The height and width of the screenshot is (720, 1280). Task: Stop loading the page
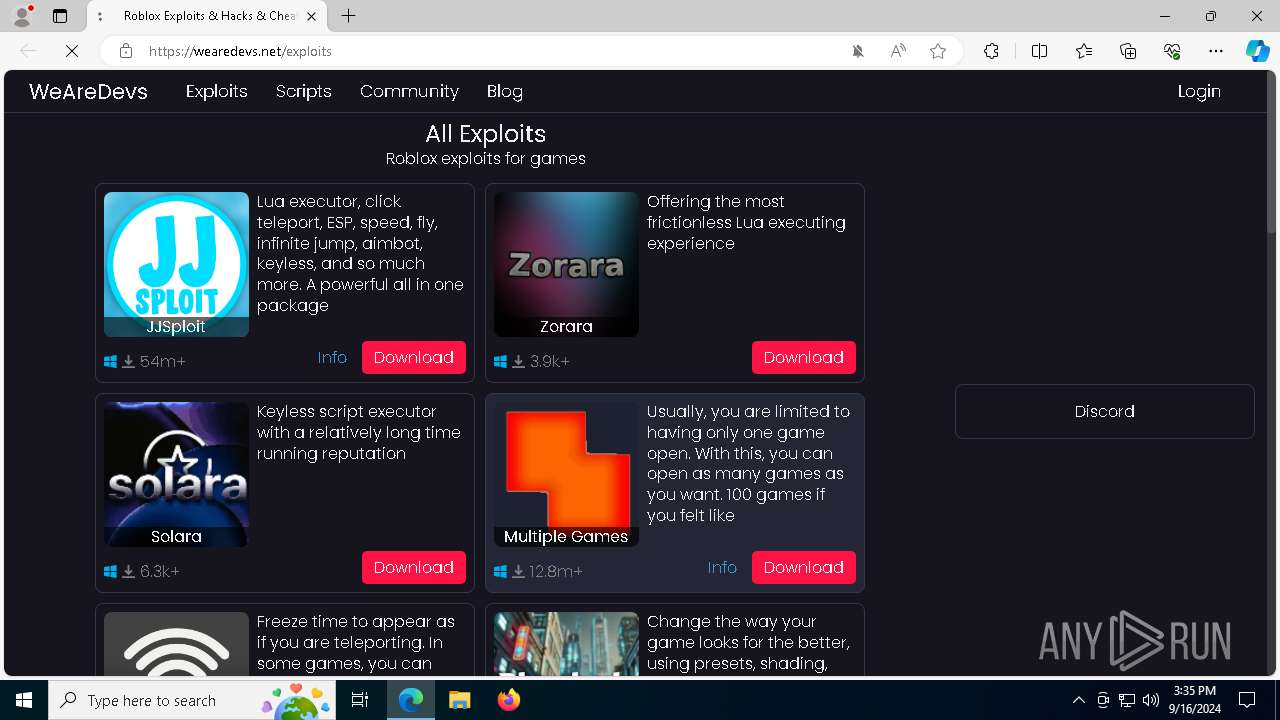[72, 51]
